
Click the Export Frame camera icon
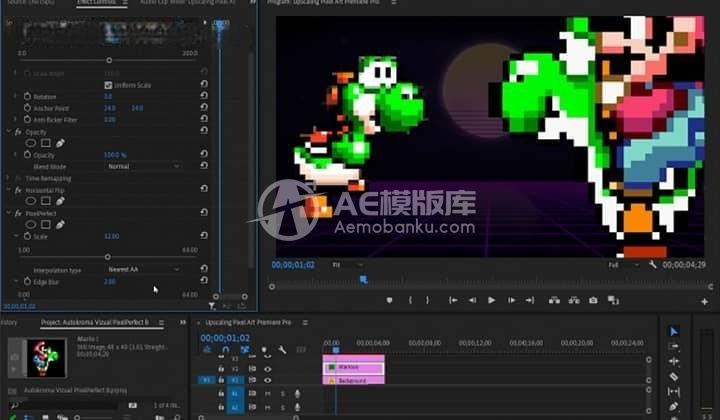tap(593, 300)
